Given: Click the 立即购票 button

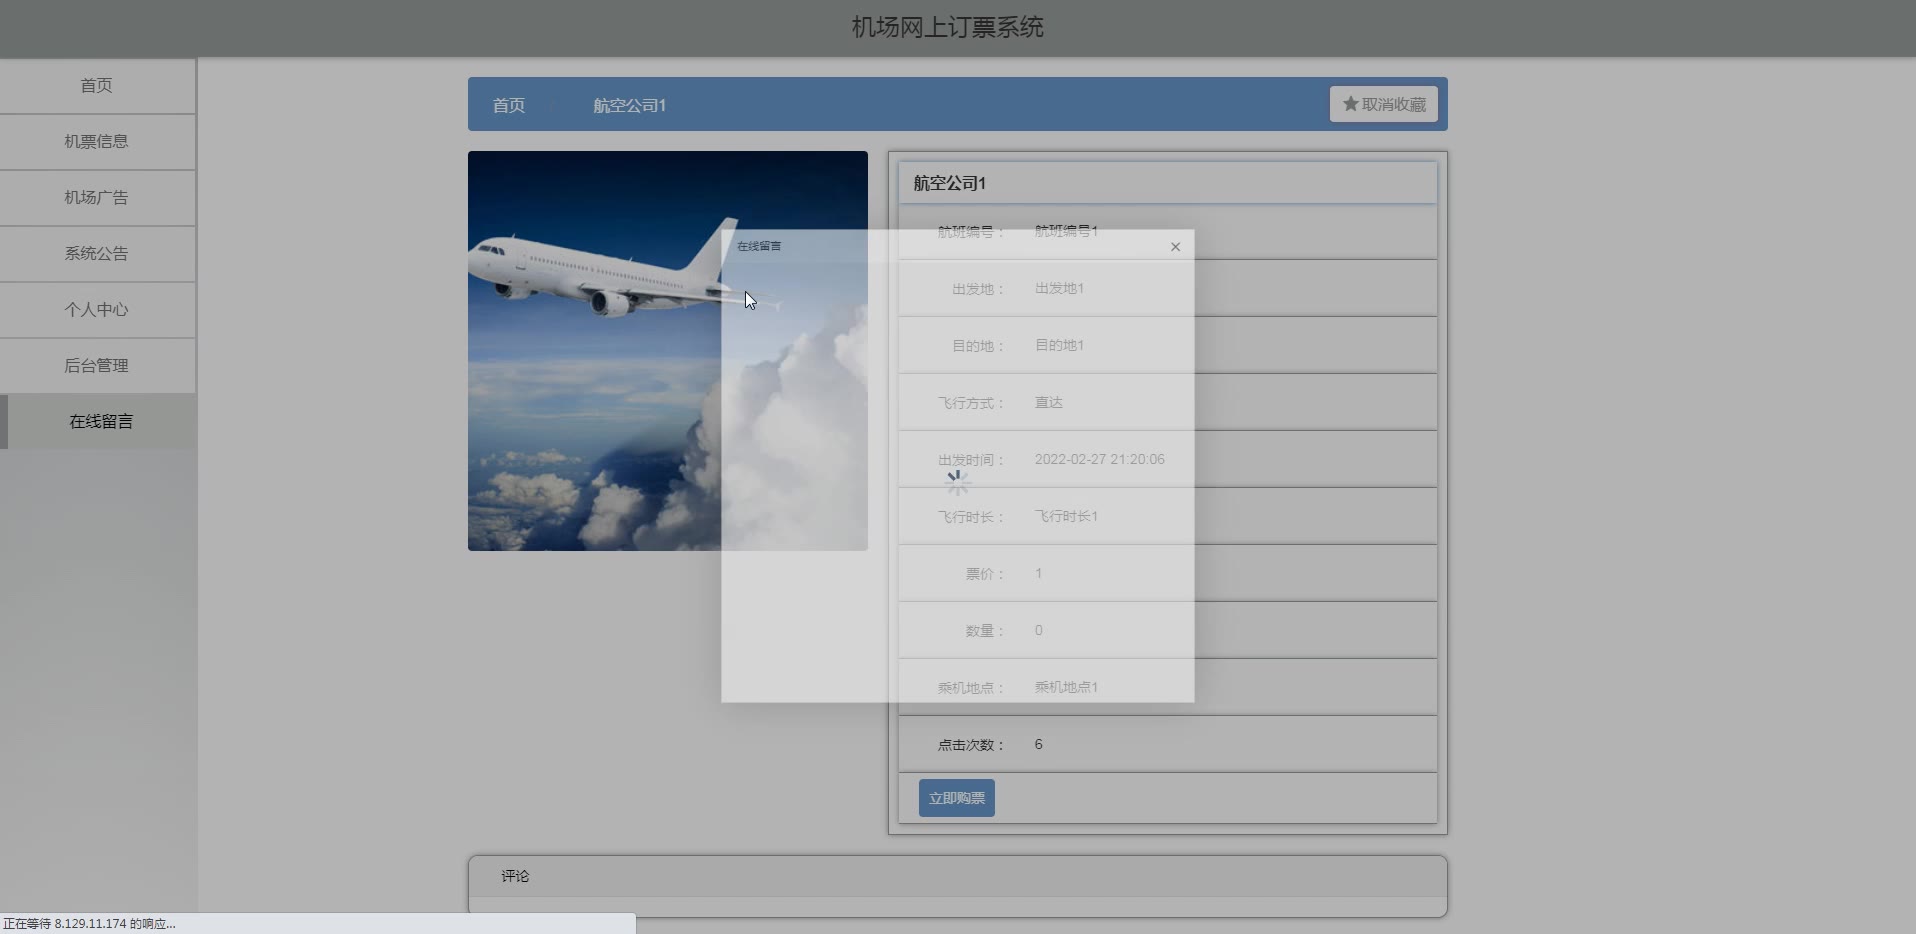Looking at the screenshot, I should click(956, 798).
